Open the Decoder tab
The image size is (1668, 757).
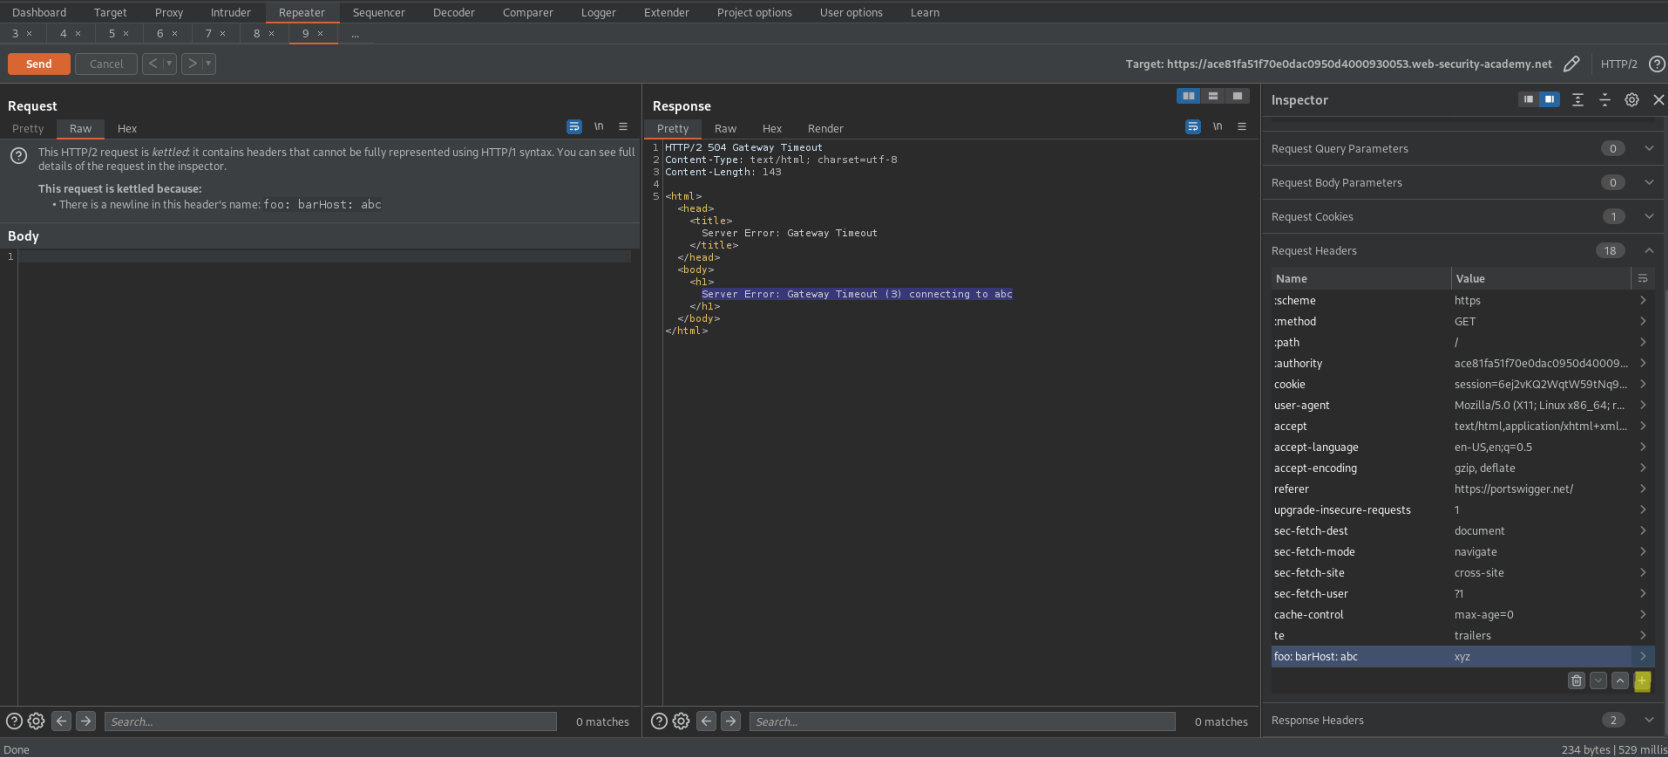click(x=454, y=13)
